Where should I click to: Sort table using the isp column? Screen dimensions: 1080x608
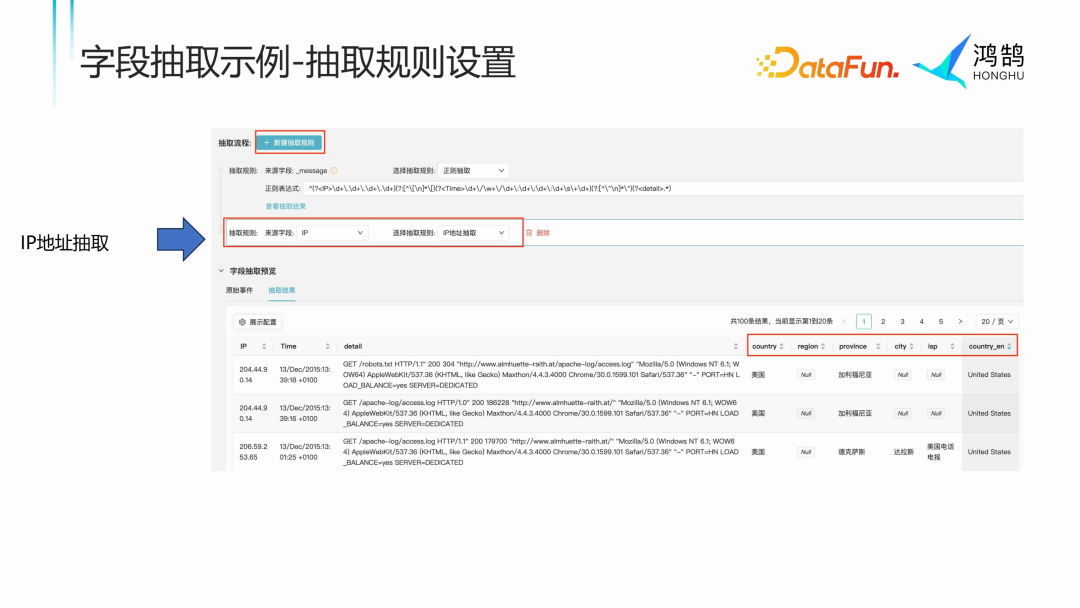click(x=951, y=346)
